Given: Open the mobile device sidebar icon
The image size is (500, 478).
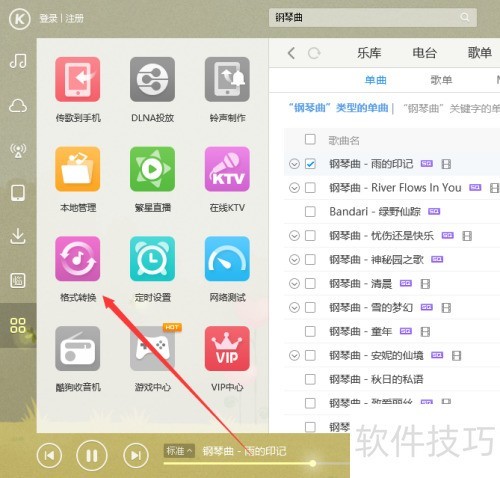Looking at the screenshot, I should click(18, 193).
